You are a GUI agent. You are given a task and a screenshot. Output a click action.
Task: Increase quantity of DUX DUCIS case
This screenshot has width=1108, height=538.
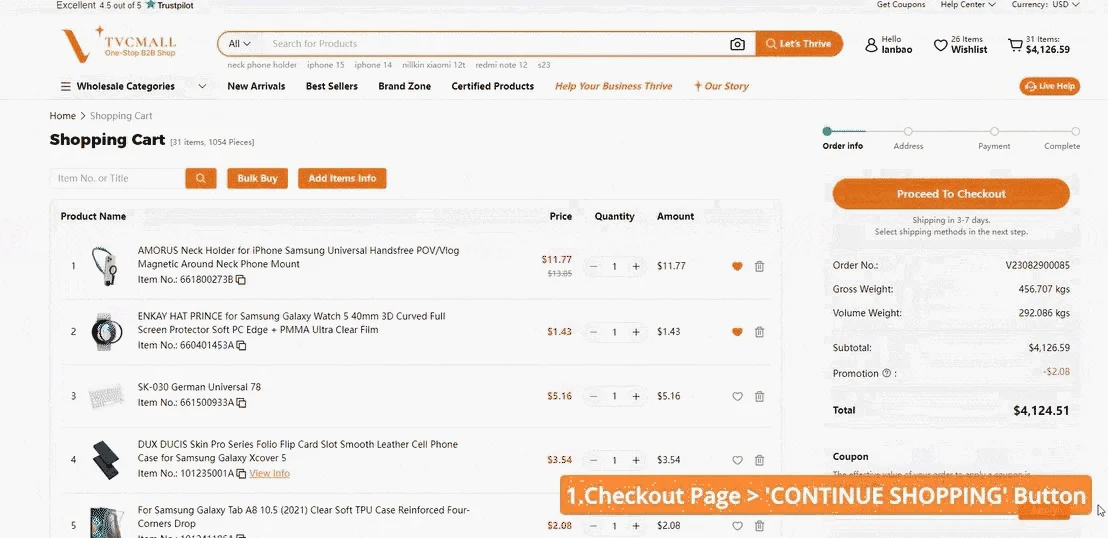pos(636,460)
